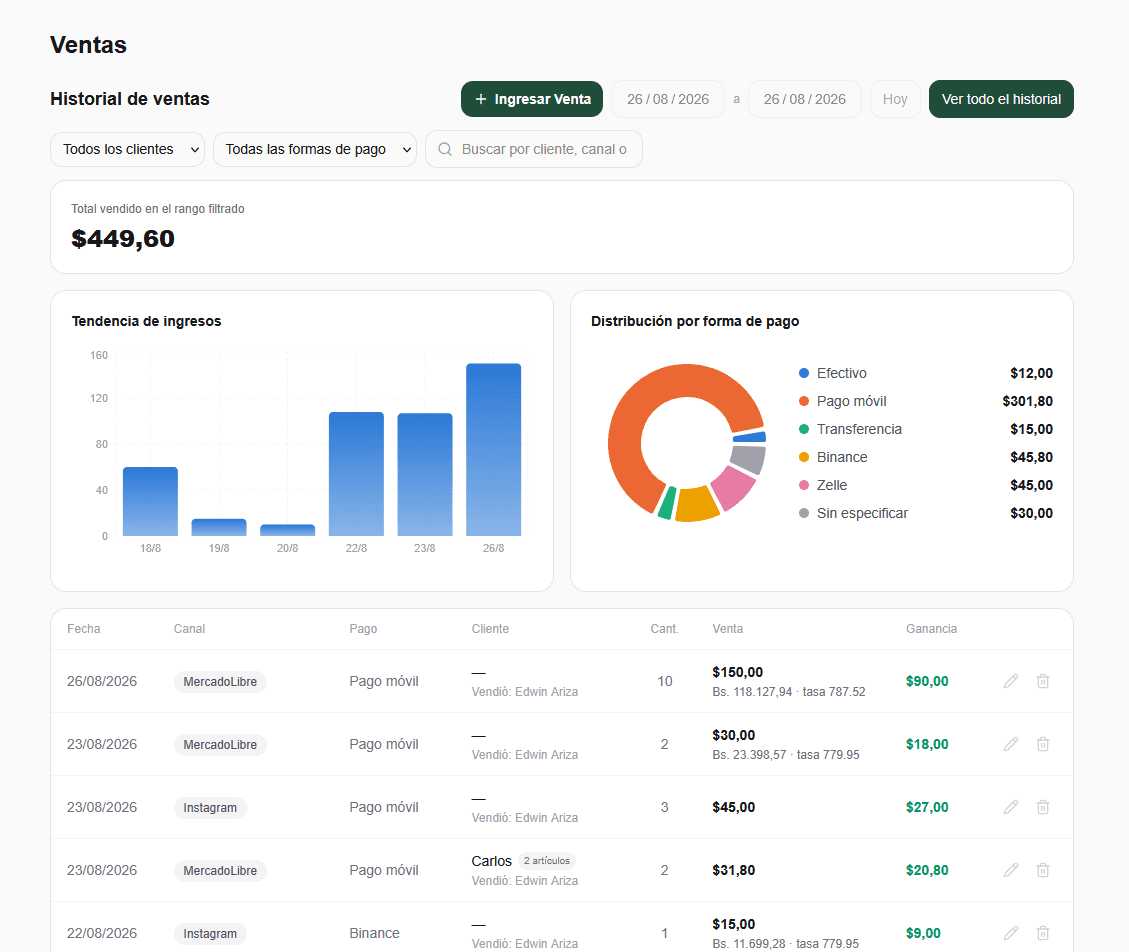Click the $90,00 profit value
The image size is (1129, 952).
(927, 681)
